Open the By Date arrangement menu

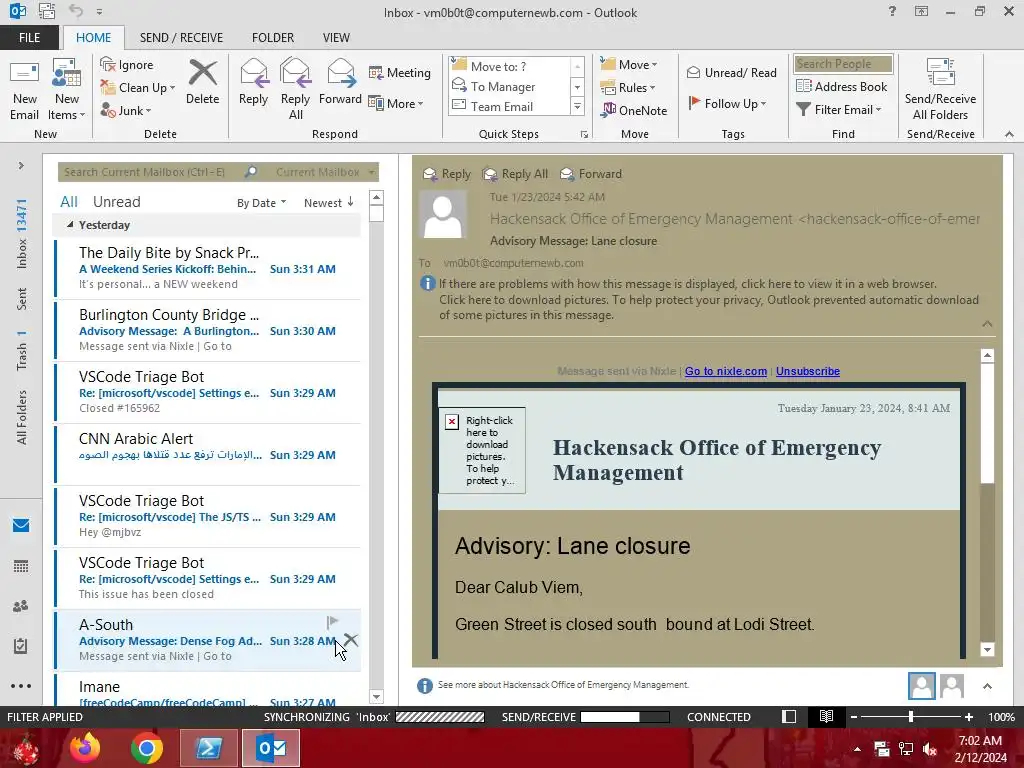[261, 203]
